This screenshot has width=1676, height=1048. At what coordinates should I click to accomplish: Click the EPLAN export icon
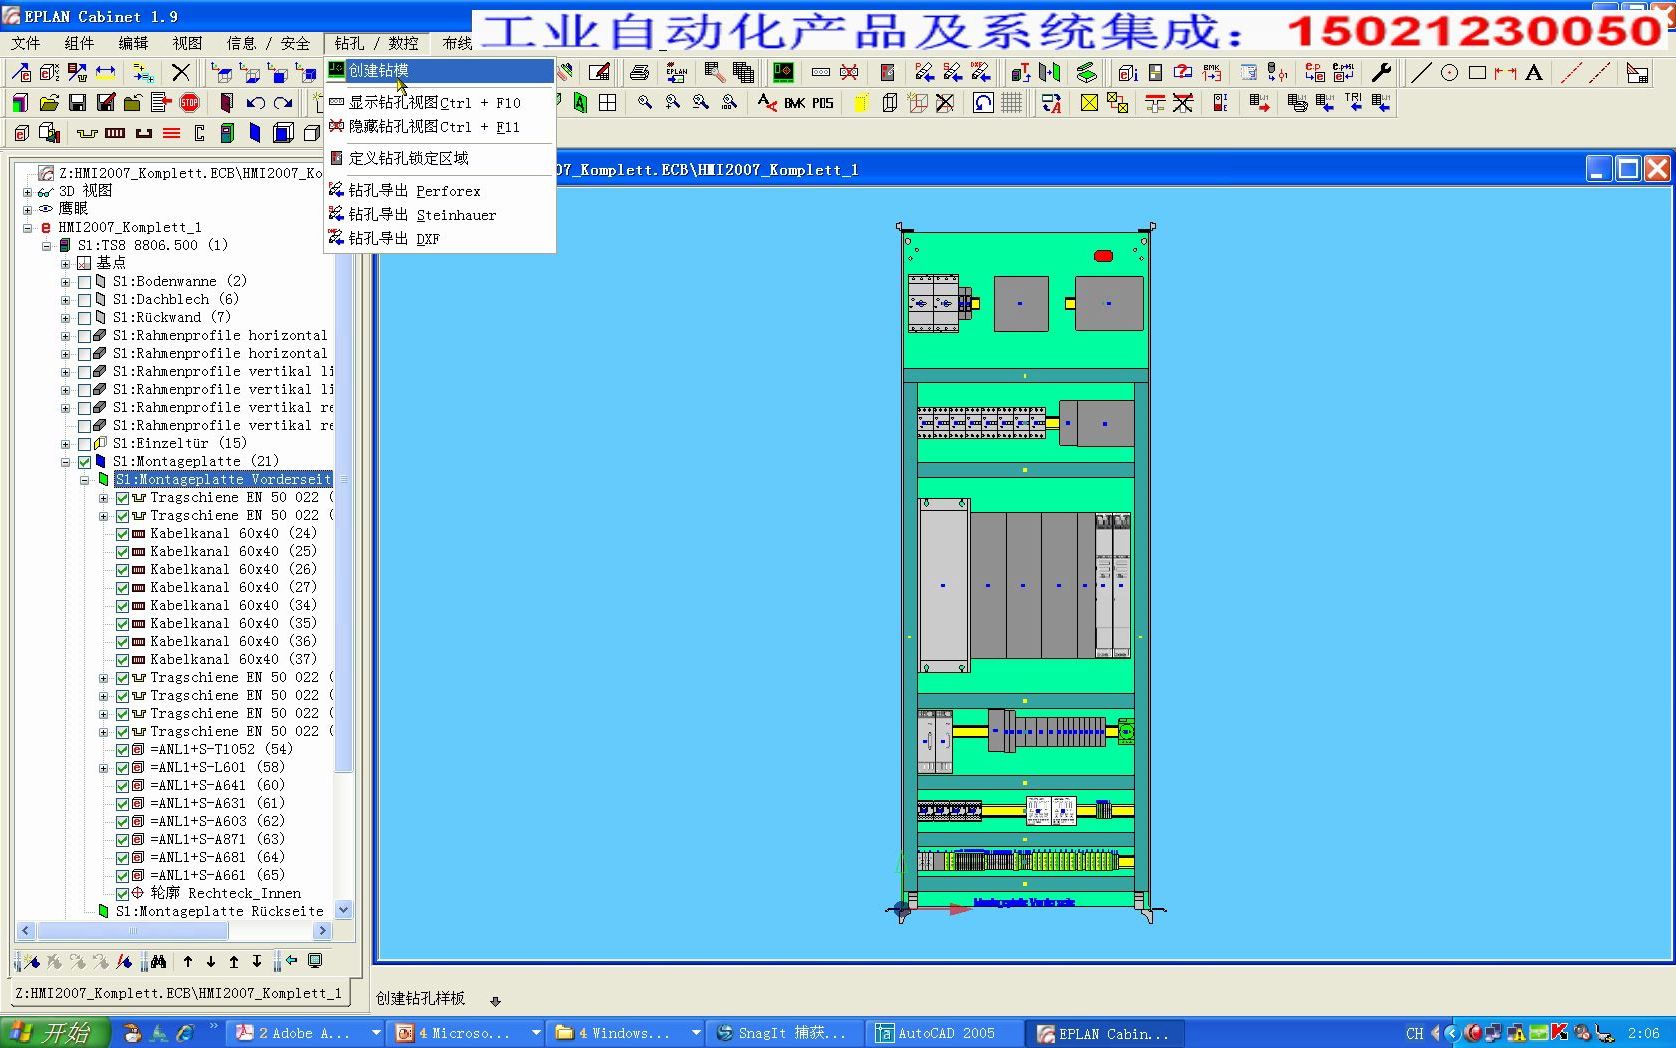(x=677, y=72)
